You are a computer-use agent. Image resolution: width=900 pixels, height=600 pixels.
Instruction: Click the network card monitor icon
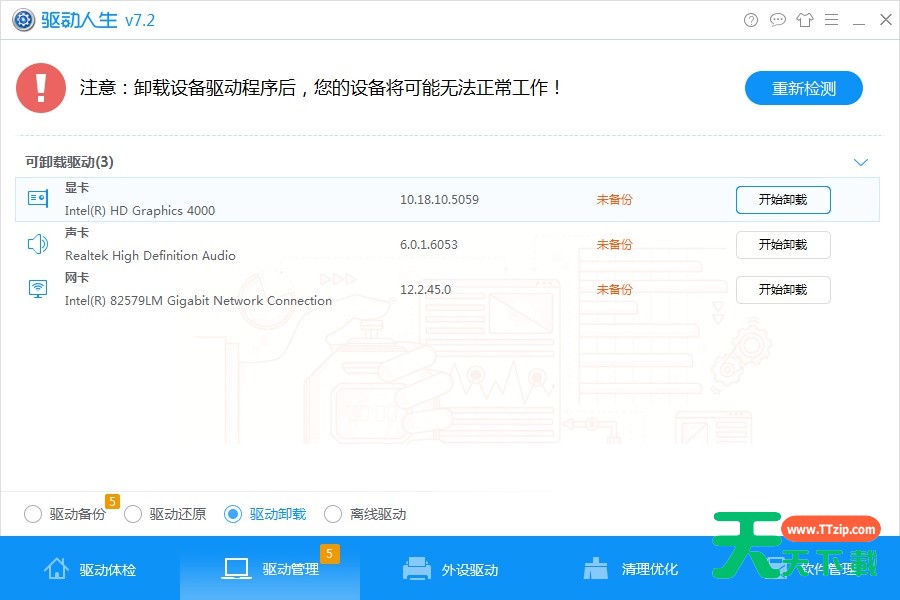coord(38,289)
